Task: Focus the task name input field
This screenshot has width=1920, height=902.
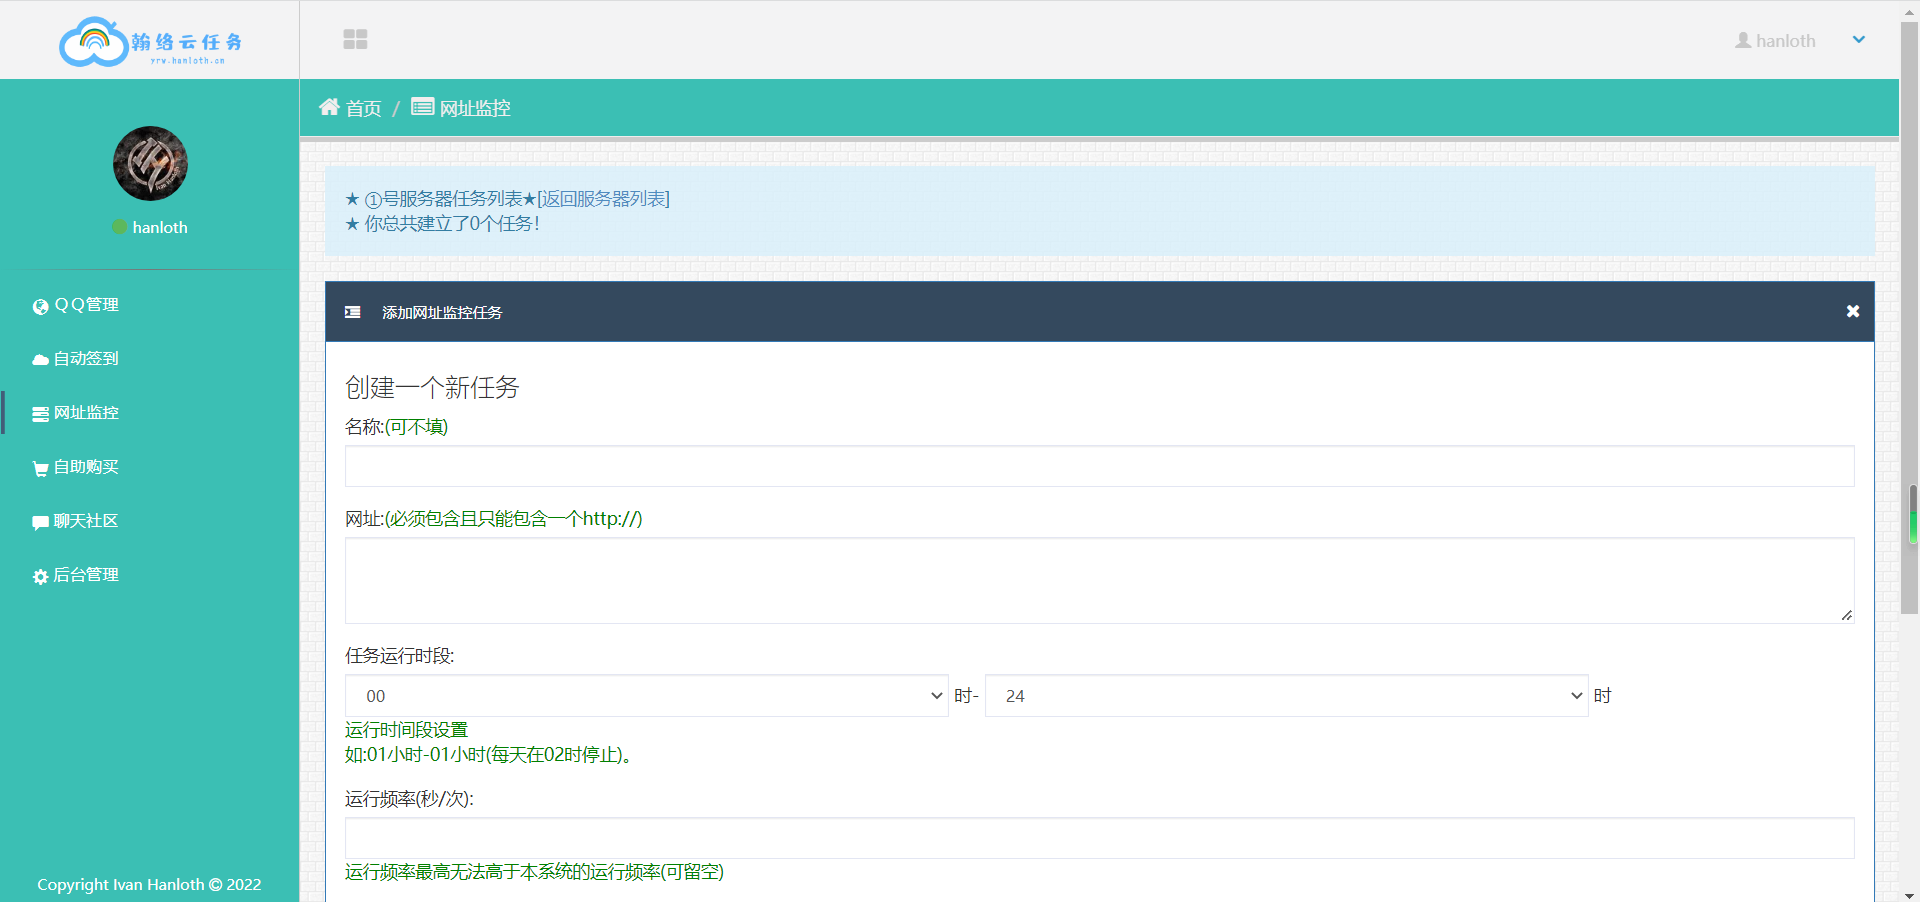Action: (1099, 466)
